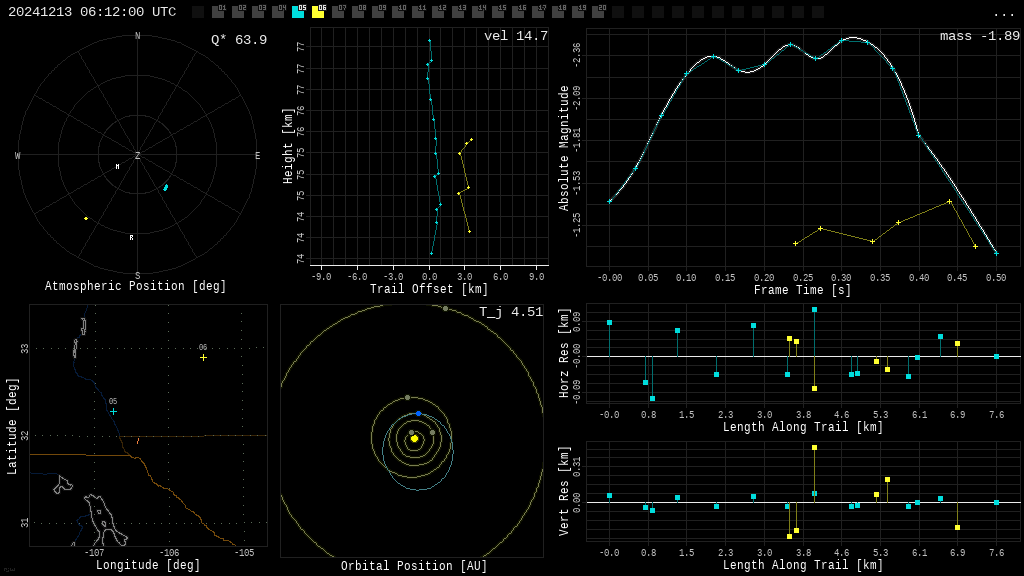1024x576 pixels.
Task: Select the blue Earth dot in orbit plot
Action: [418, 413]
